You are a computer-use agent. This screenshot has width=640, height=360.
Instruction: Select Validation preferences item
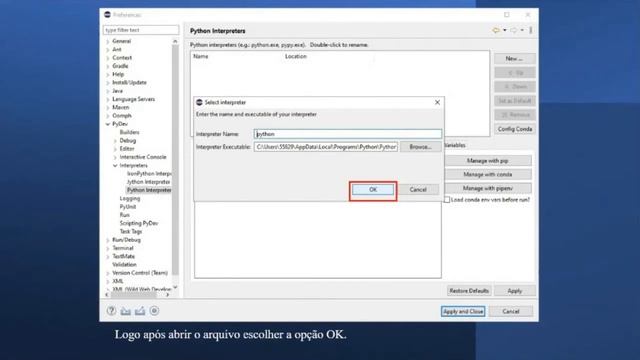point(124,264)
